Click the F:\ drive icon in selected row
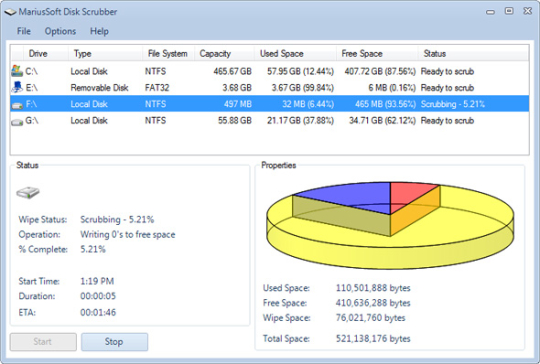 pyautogui.click(x=17, y=105)
